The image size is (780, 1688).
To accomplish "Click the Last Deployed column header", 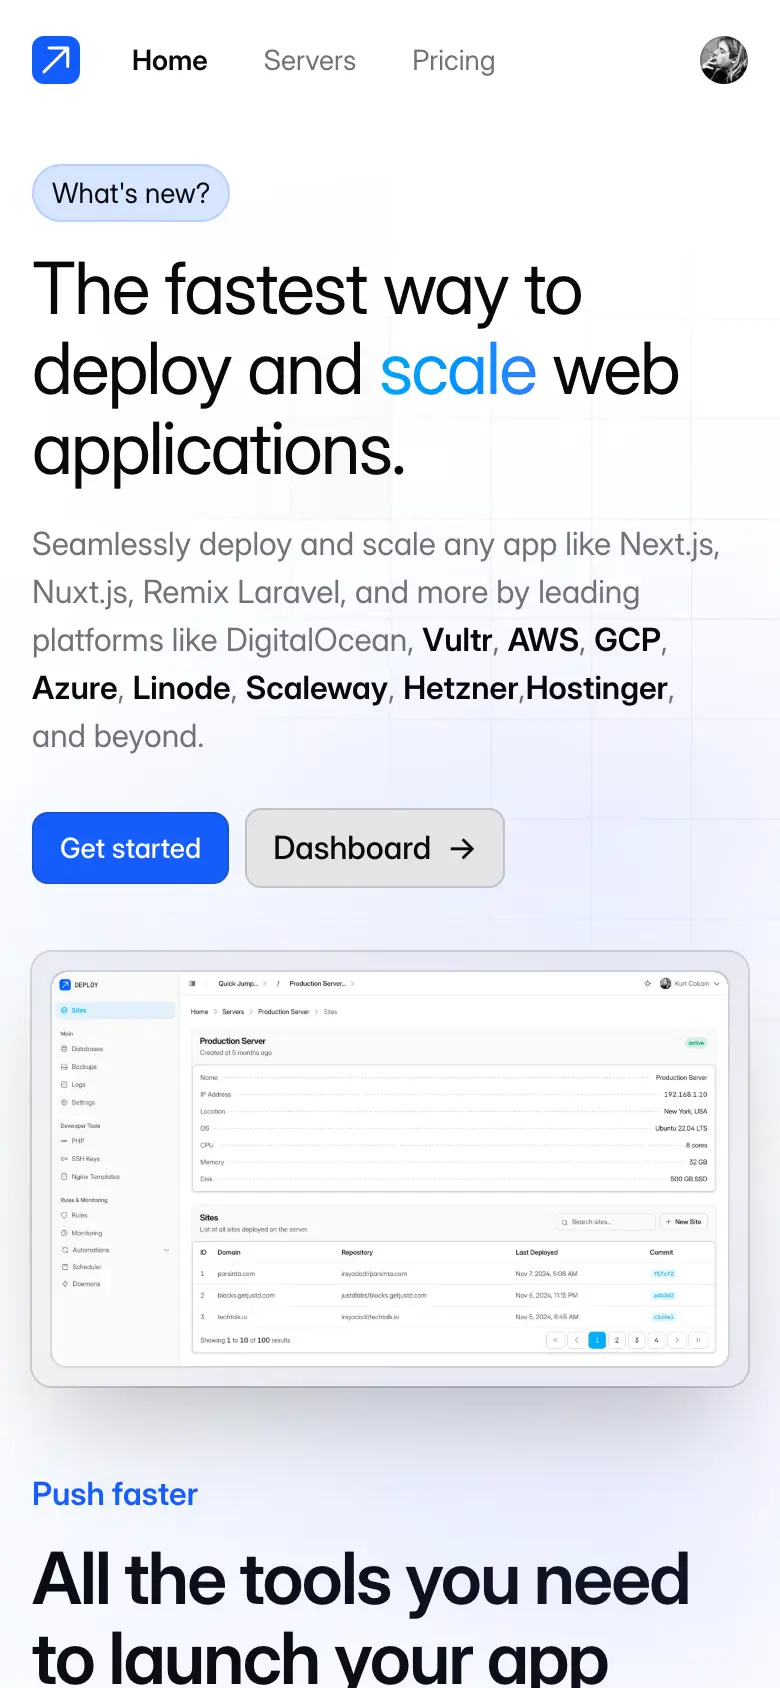I will tap(537, 1252).
